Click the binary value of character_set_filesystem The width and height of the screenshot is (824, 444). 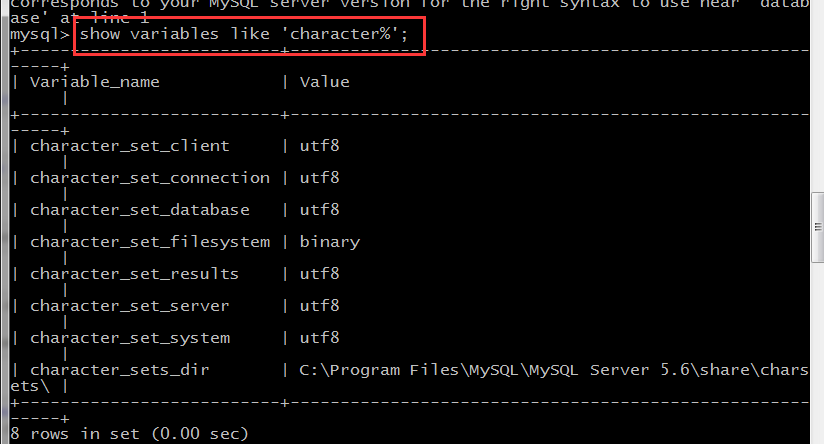pyautogui.click(x=329, y=242)
